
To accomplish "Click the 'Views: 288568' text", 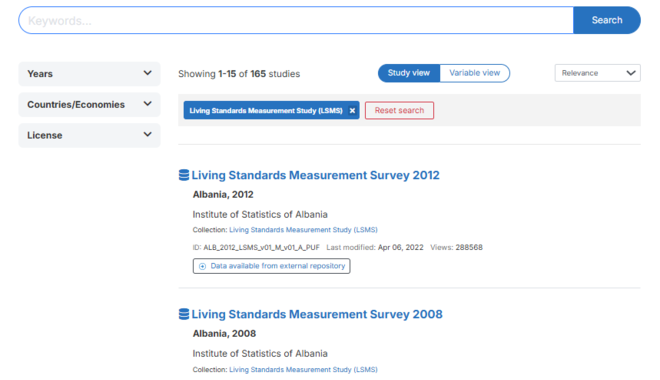I will pyautogui.click(x=456, y=247).
